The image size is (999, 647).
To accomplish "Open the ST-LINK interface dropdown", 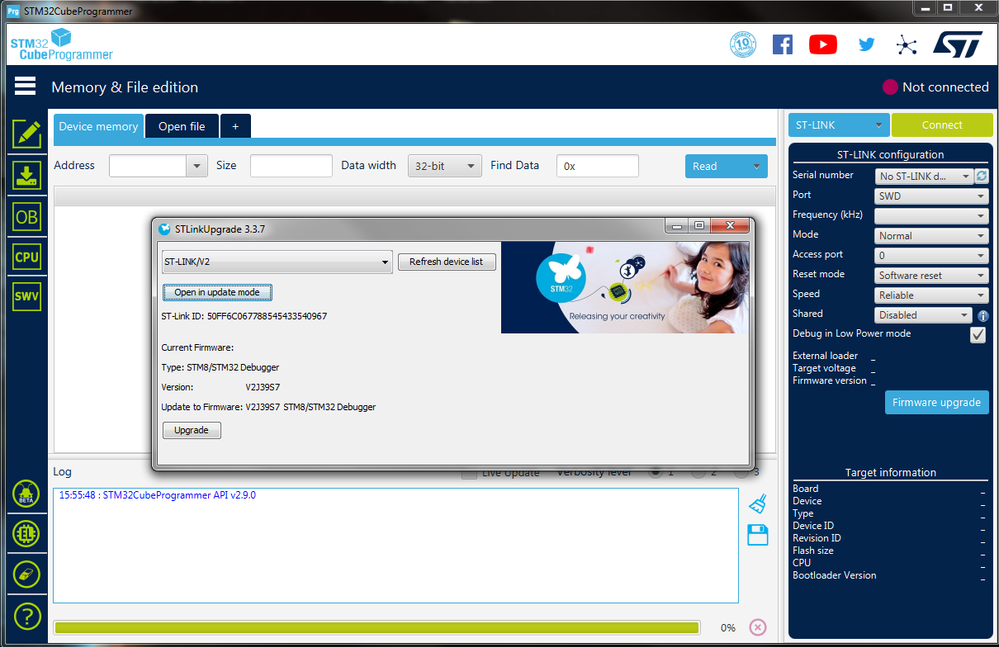I will tap(838, 125).
